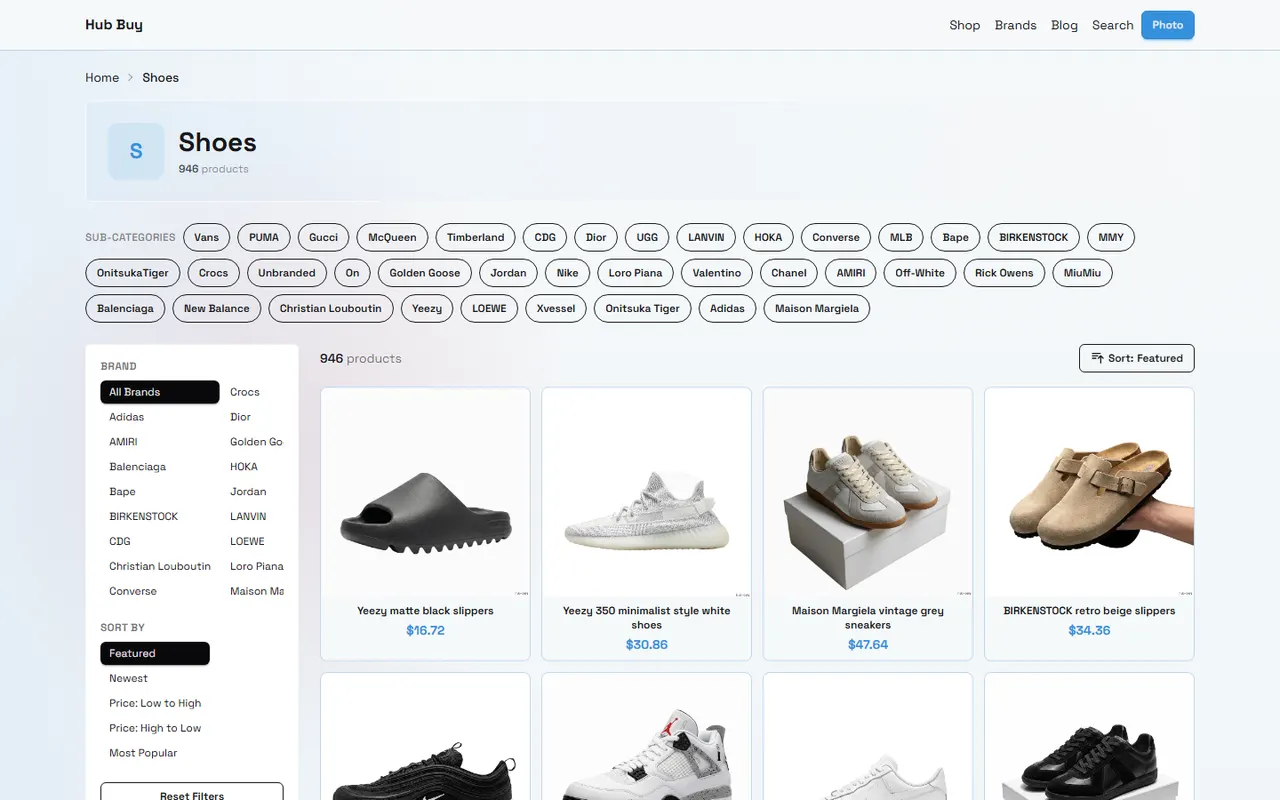
Task: View the BIRKENSTOCK retro beige slippers photo
Action: click(1089, 492)
